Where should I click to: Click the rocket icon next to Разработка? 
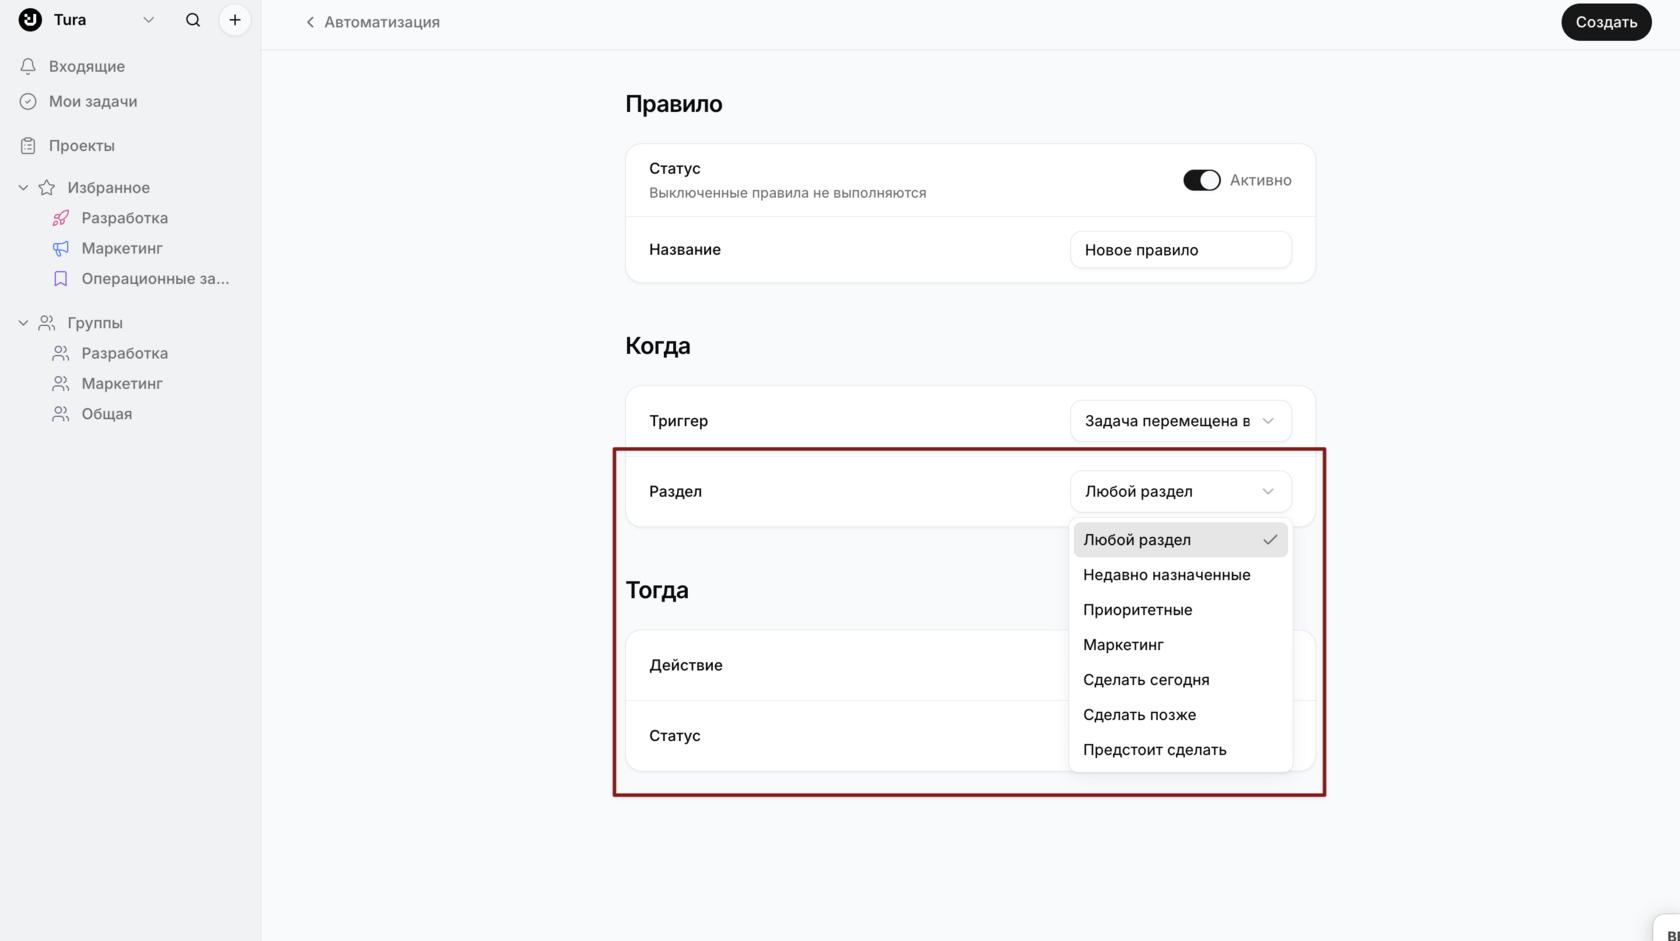coord(61,218)
